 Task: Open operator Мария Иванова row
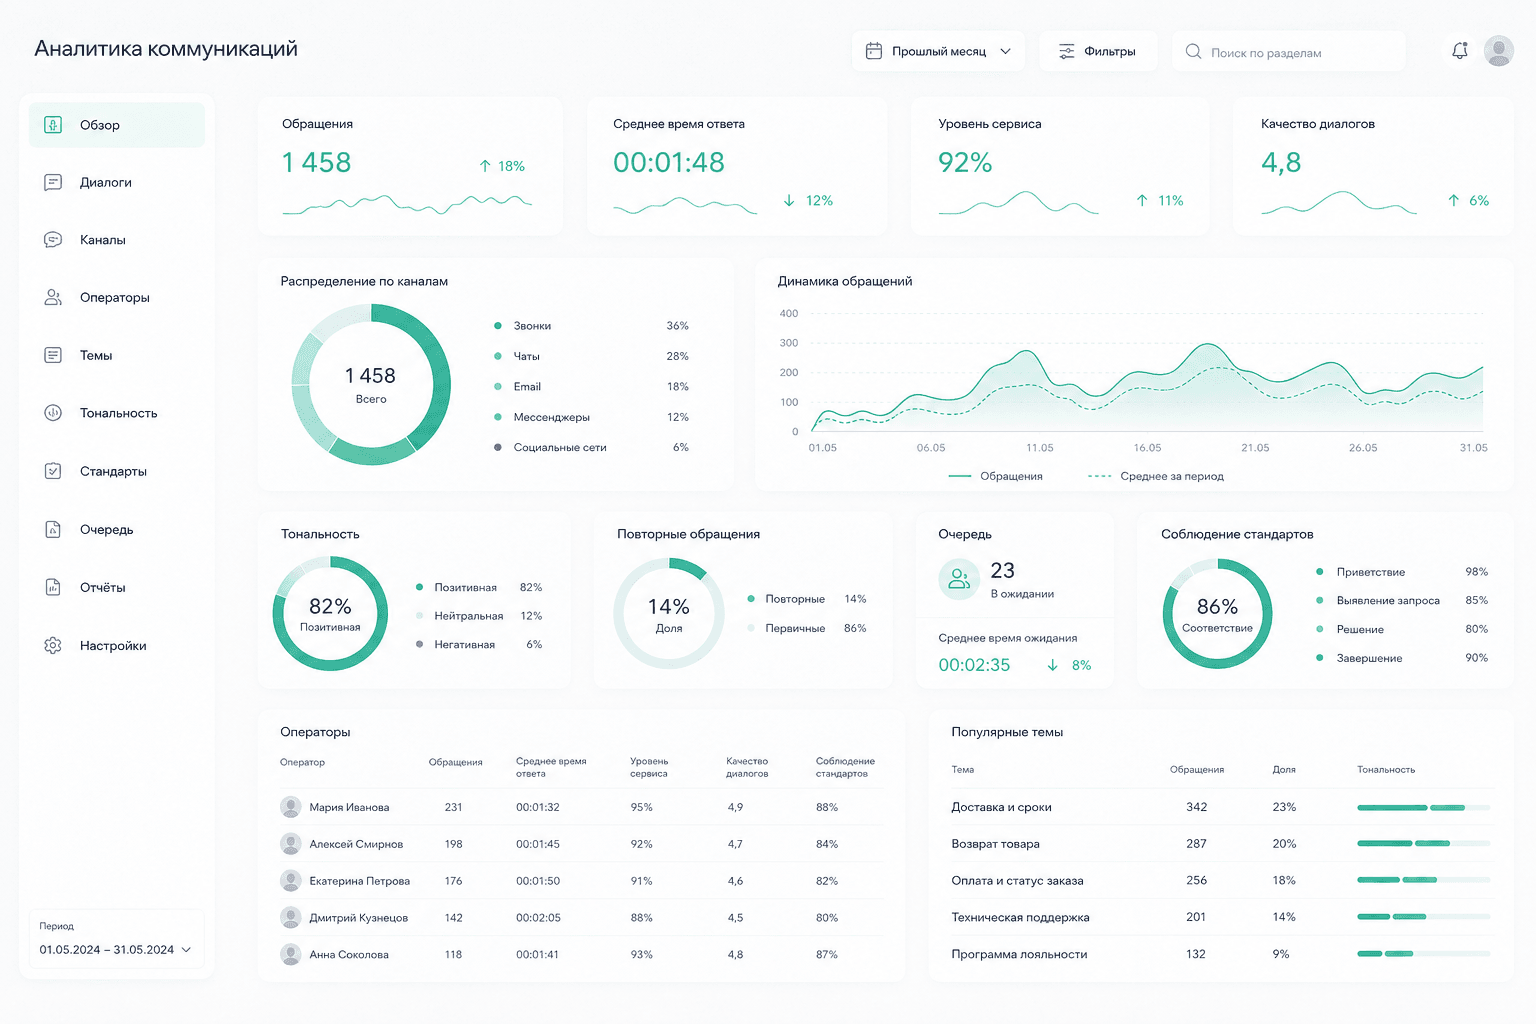(x=581, y=807)
